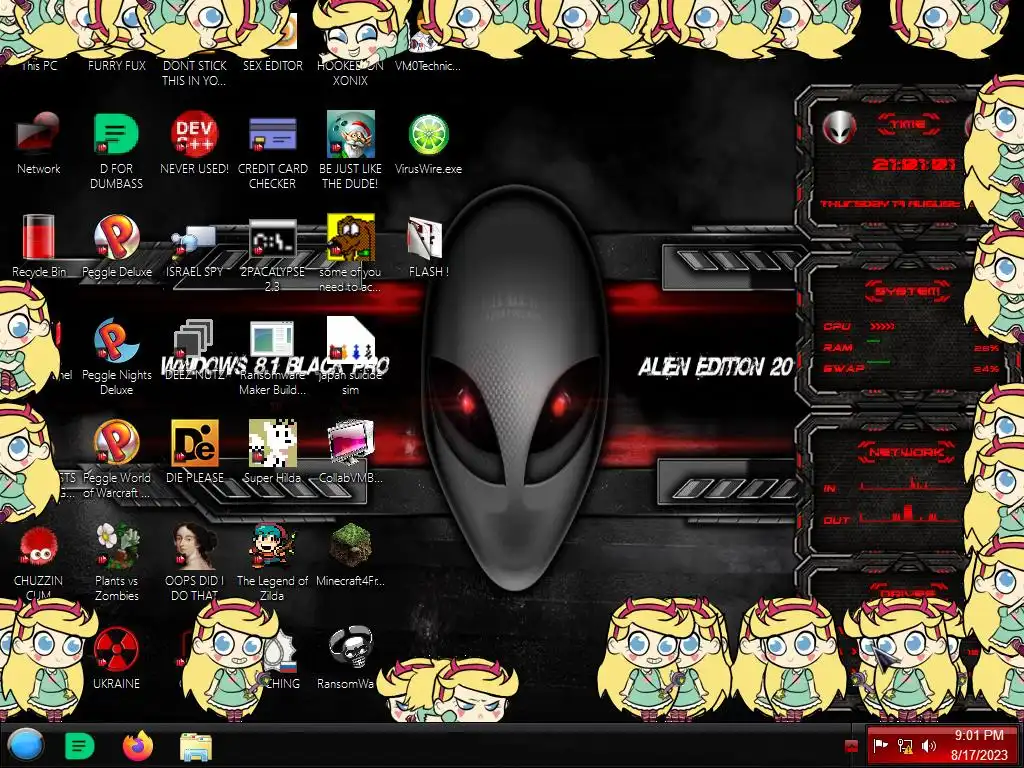Launch the NEVER USED! Dev-C++ icon

(194, 144)
